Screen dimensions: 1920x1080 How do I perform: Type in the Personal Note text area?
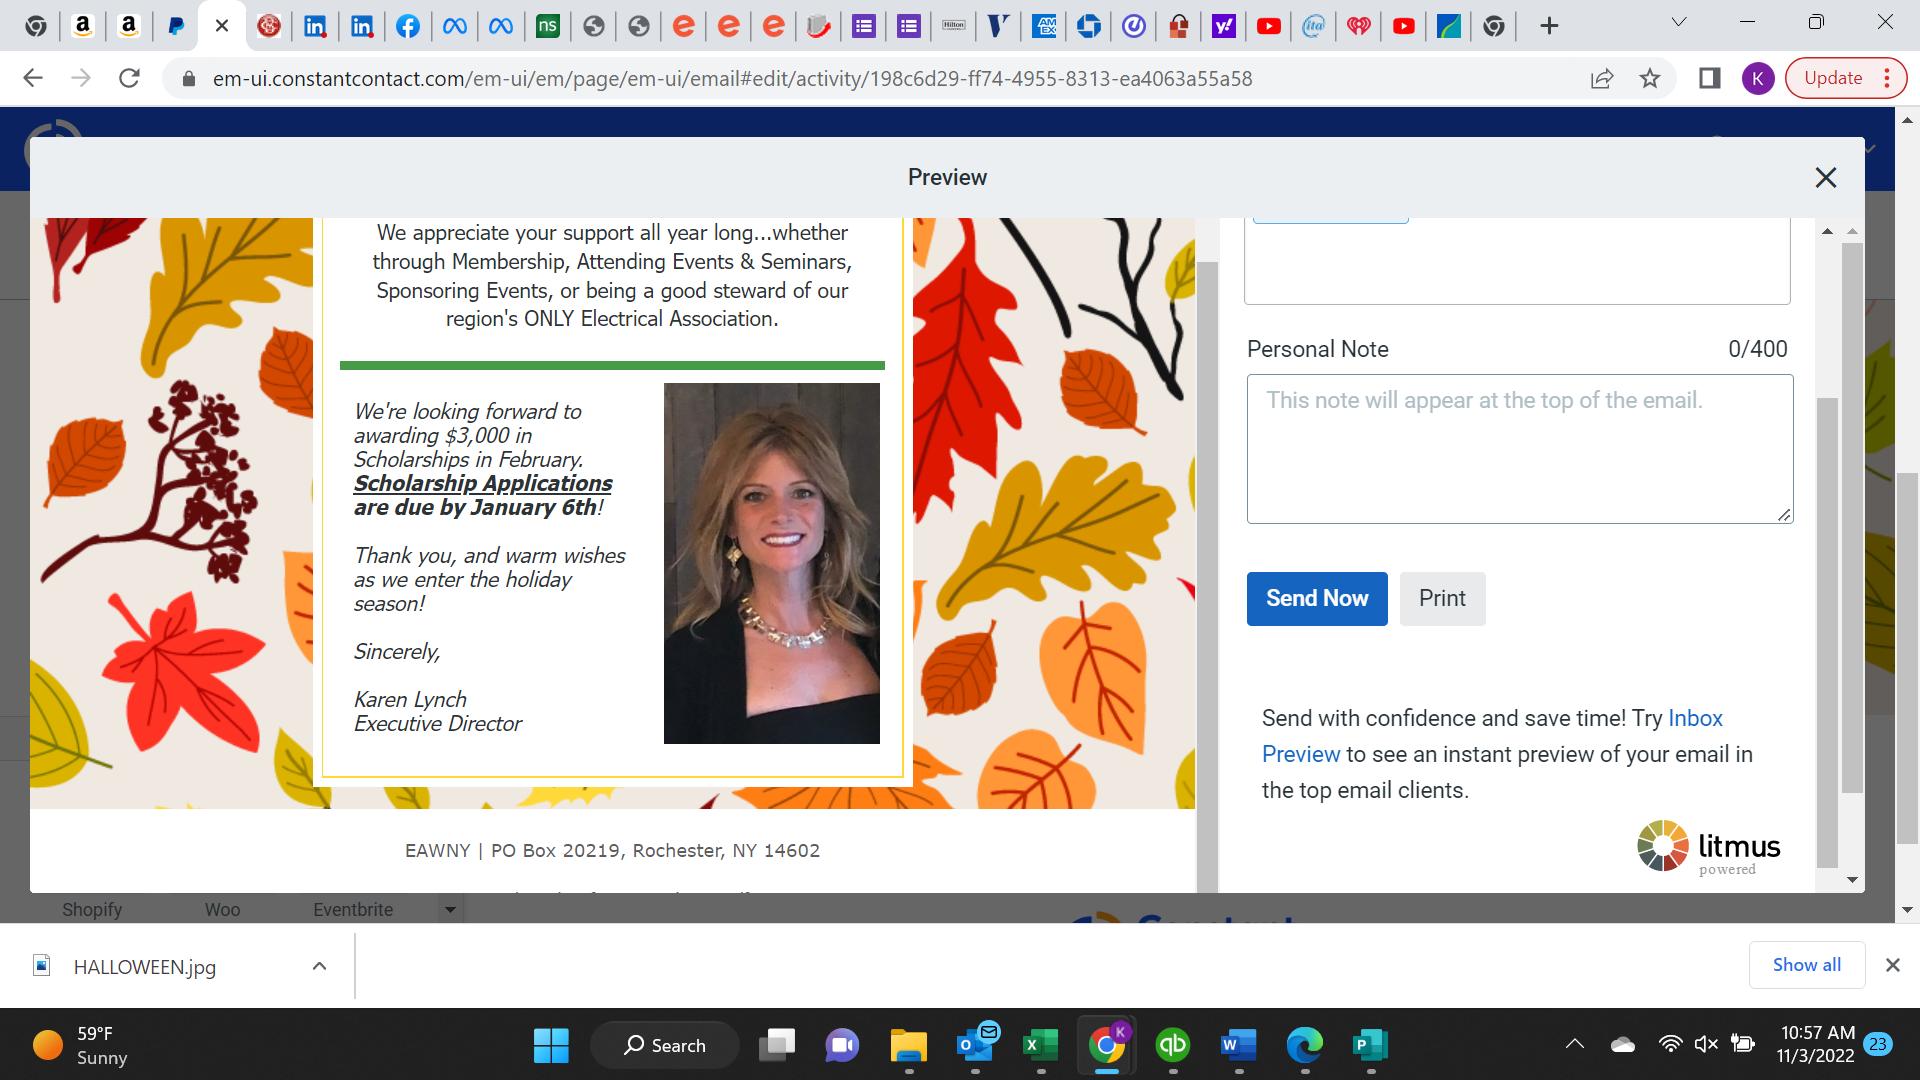click(1518, 448)
